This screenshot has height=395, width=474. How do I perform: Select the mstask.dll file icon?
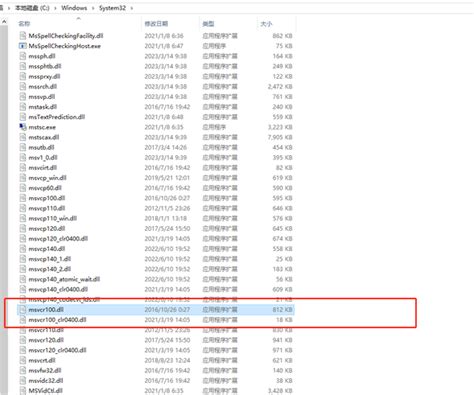pyautogui.click(x=22, y=107)
